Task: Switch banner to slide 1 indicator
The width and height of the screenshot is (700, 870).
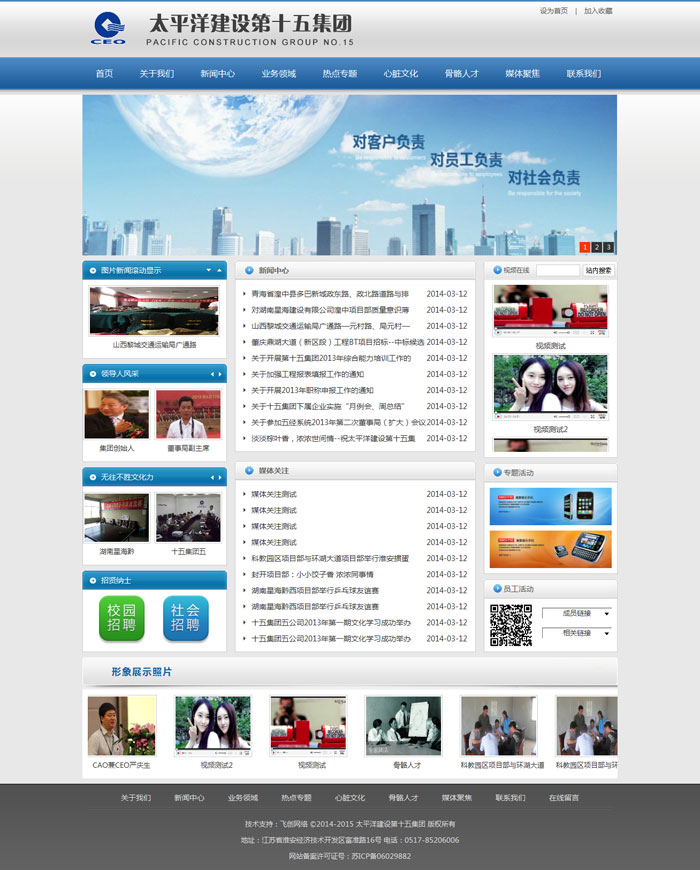Action: (585, 247)
